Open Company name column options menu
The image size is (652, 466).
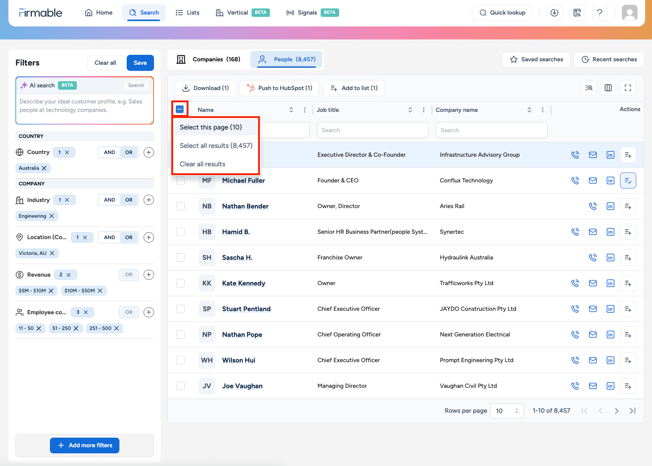[x=542, y=110]
